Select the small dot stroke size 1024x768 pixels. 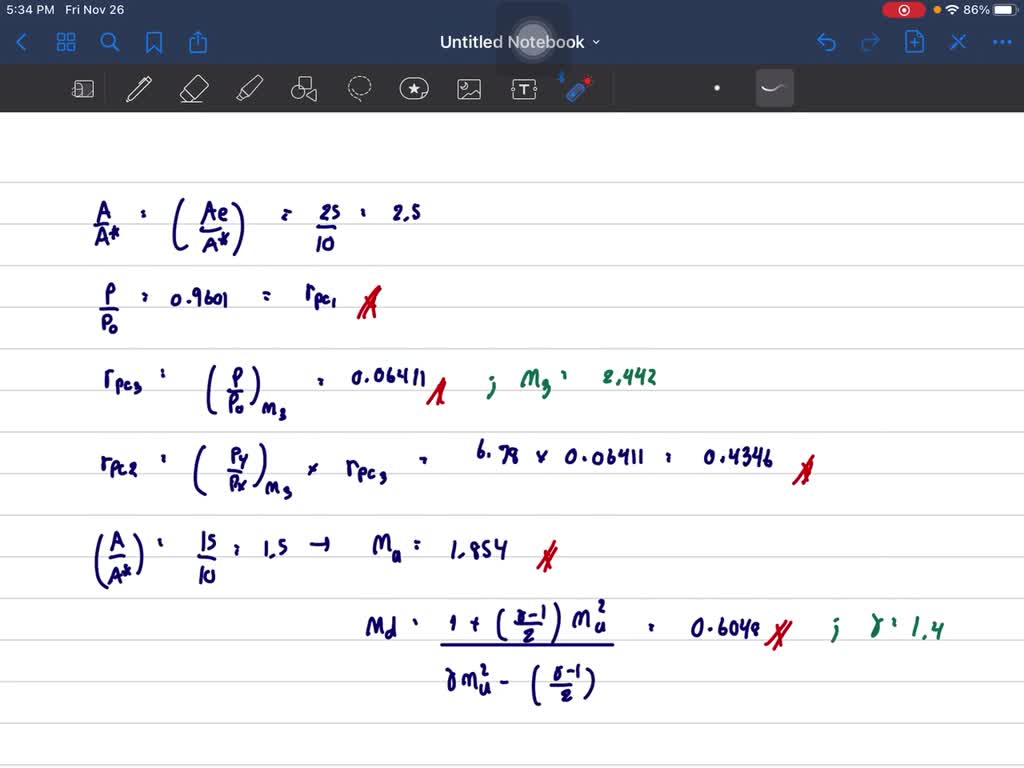(717, 88)
